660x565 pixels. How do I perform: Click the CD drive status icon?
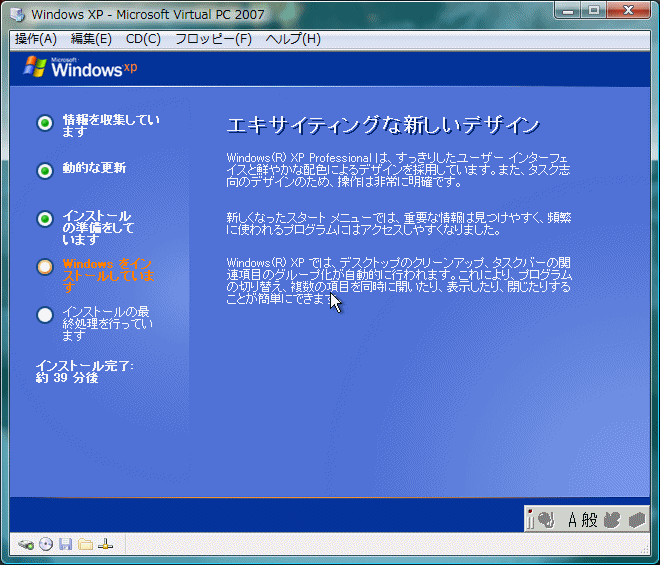(46, 544)
